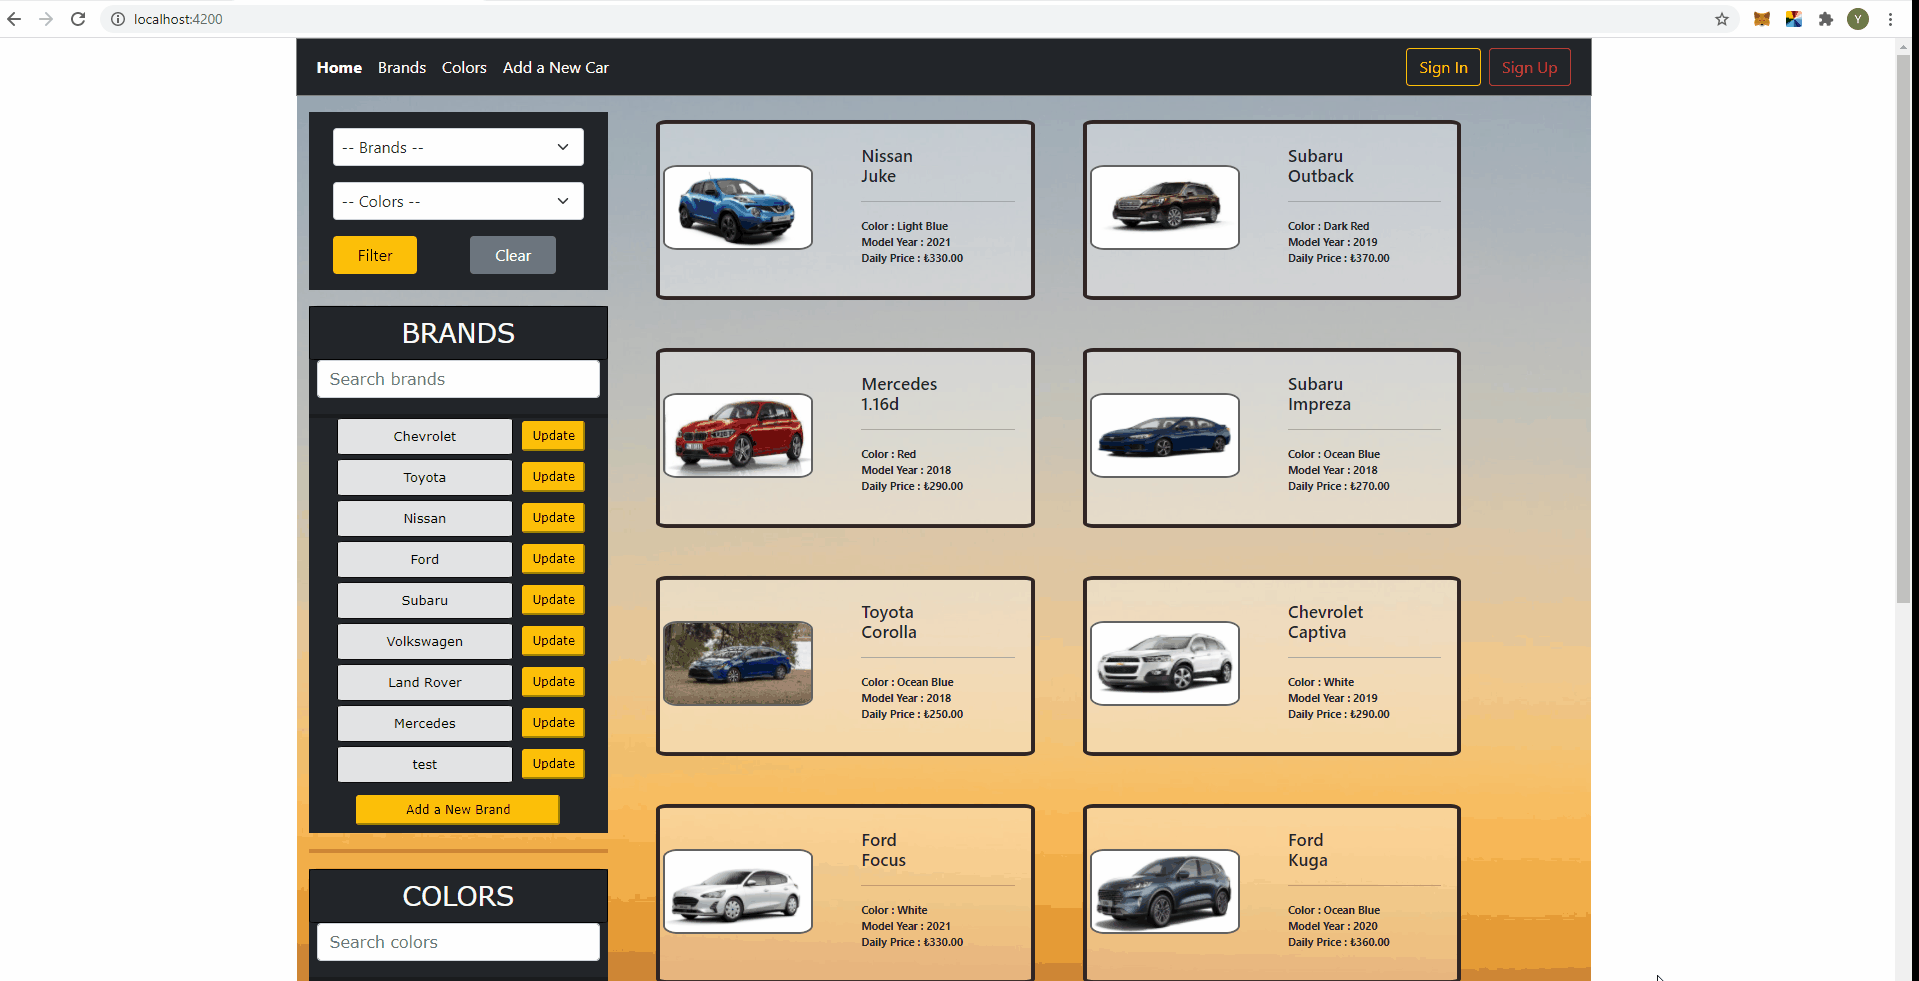Reload the page with the browser refresh icon
Image resolution: width=1919 pixels, height=981 pixels.
click(78, 19)
